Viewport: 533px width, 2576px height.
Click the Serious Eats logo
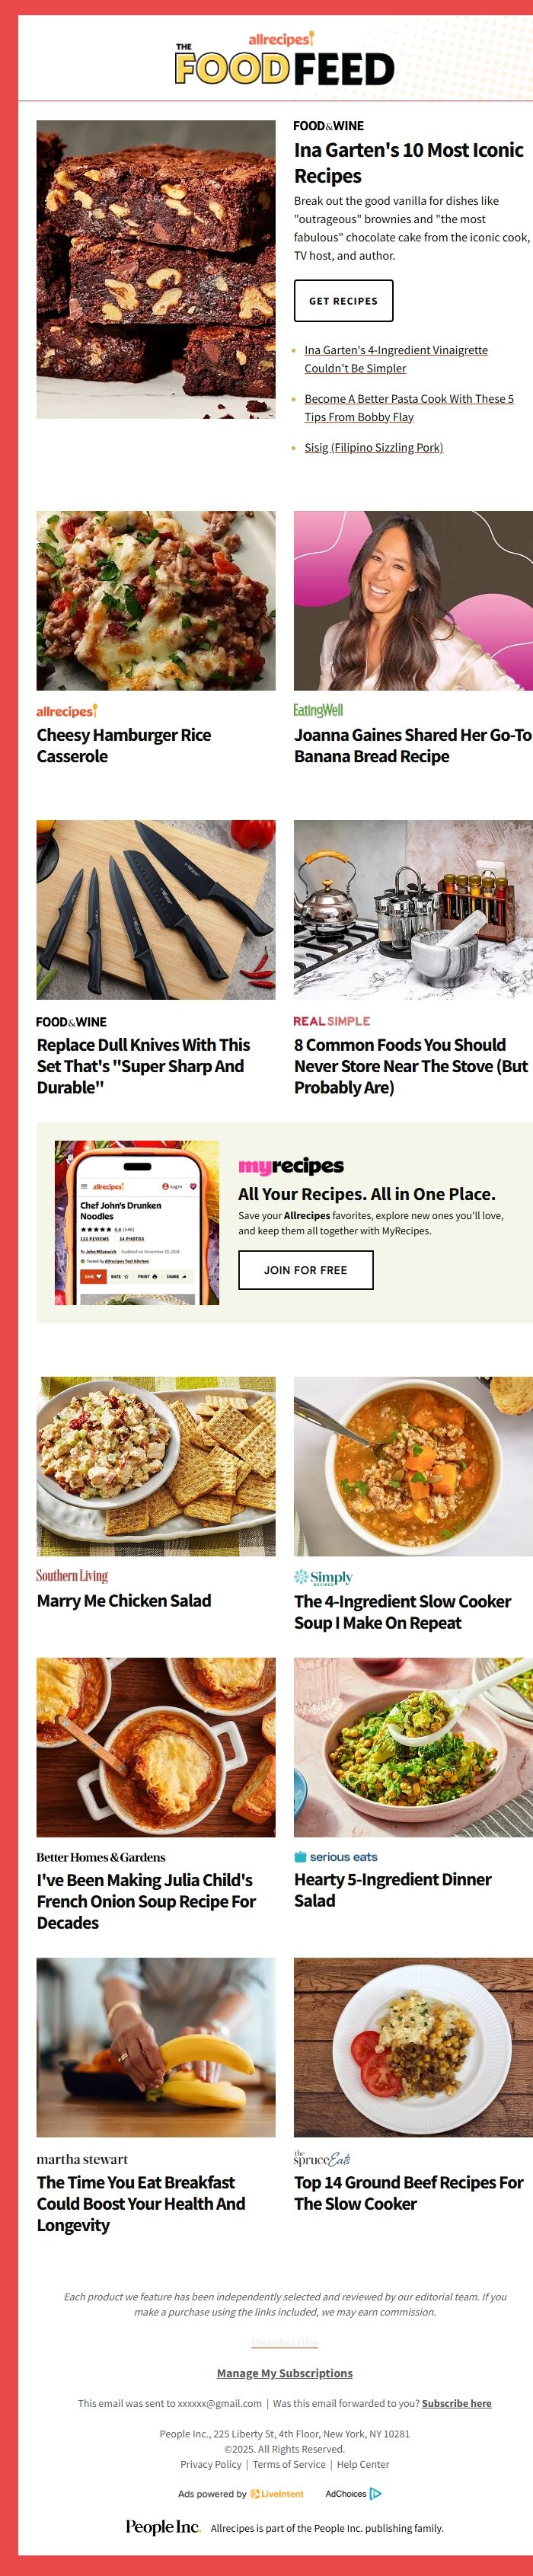pos(335,1856)
